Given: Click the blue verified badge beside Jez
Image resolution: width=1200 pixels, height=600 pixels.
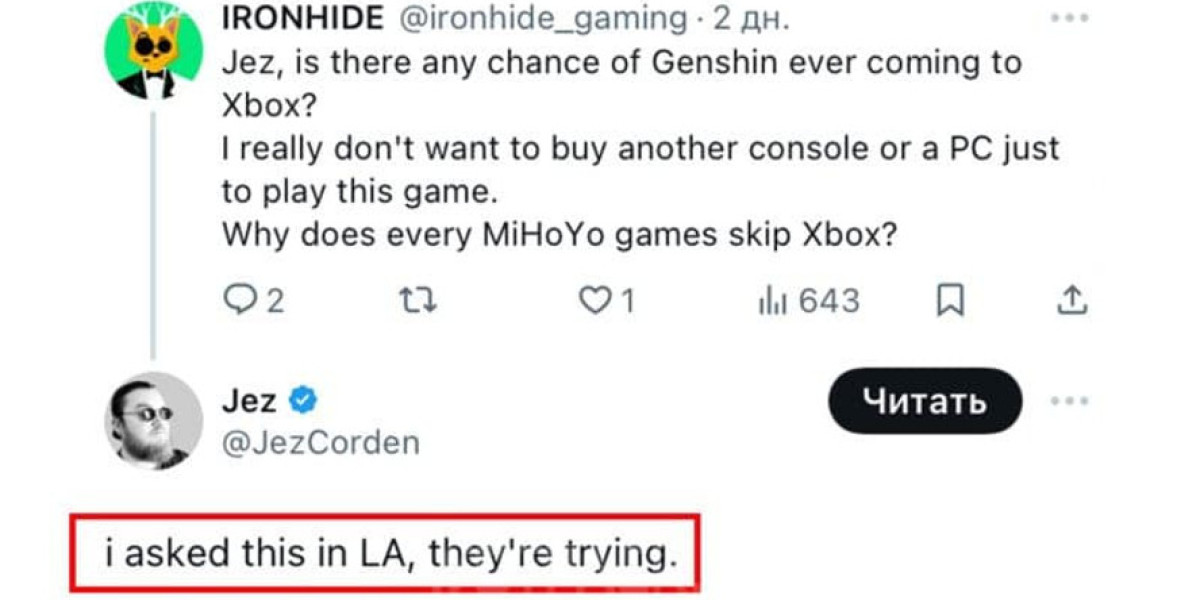Looking at the screenshot, I should [304, 402].
